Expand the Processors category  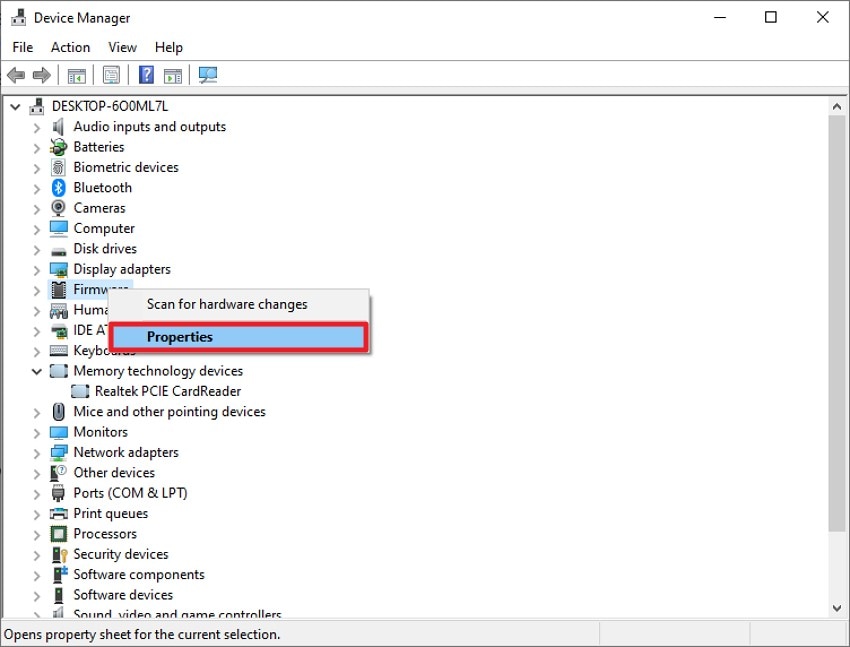(x=37, y=533)
